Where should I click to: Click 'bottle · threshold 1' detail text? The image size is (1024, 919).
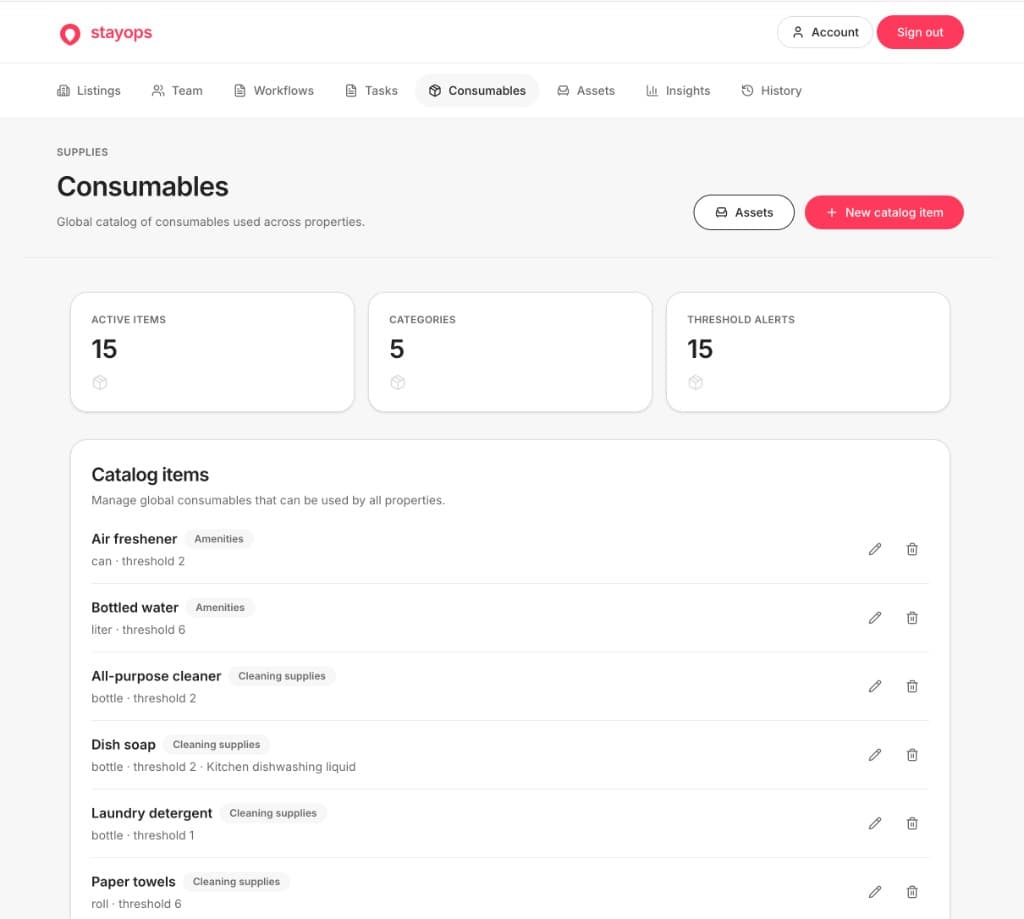(142, 835)
